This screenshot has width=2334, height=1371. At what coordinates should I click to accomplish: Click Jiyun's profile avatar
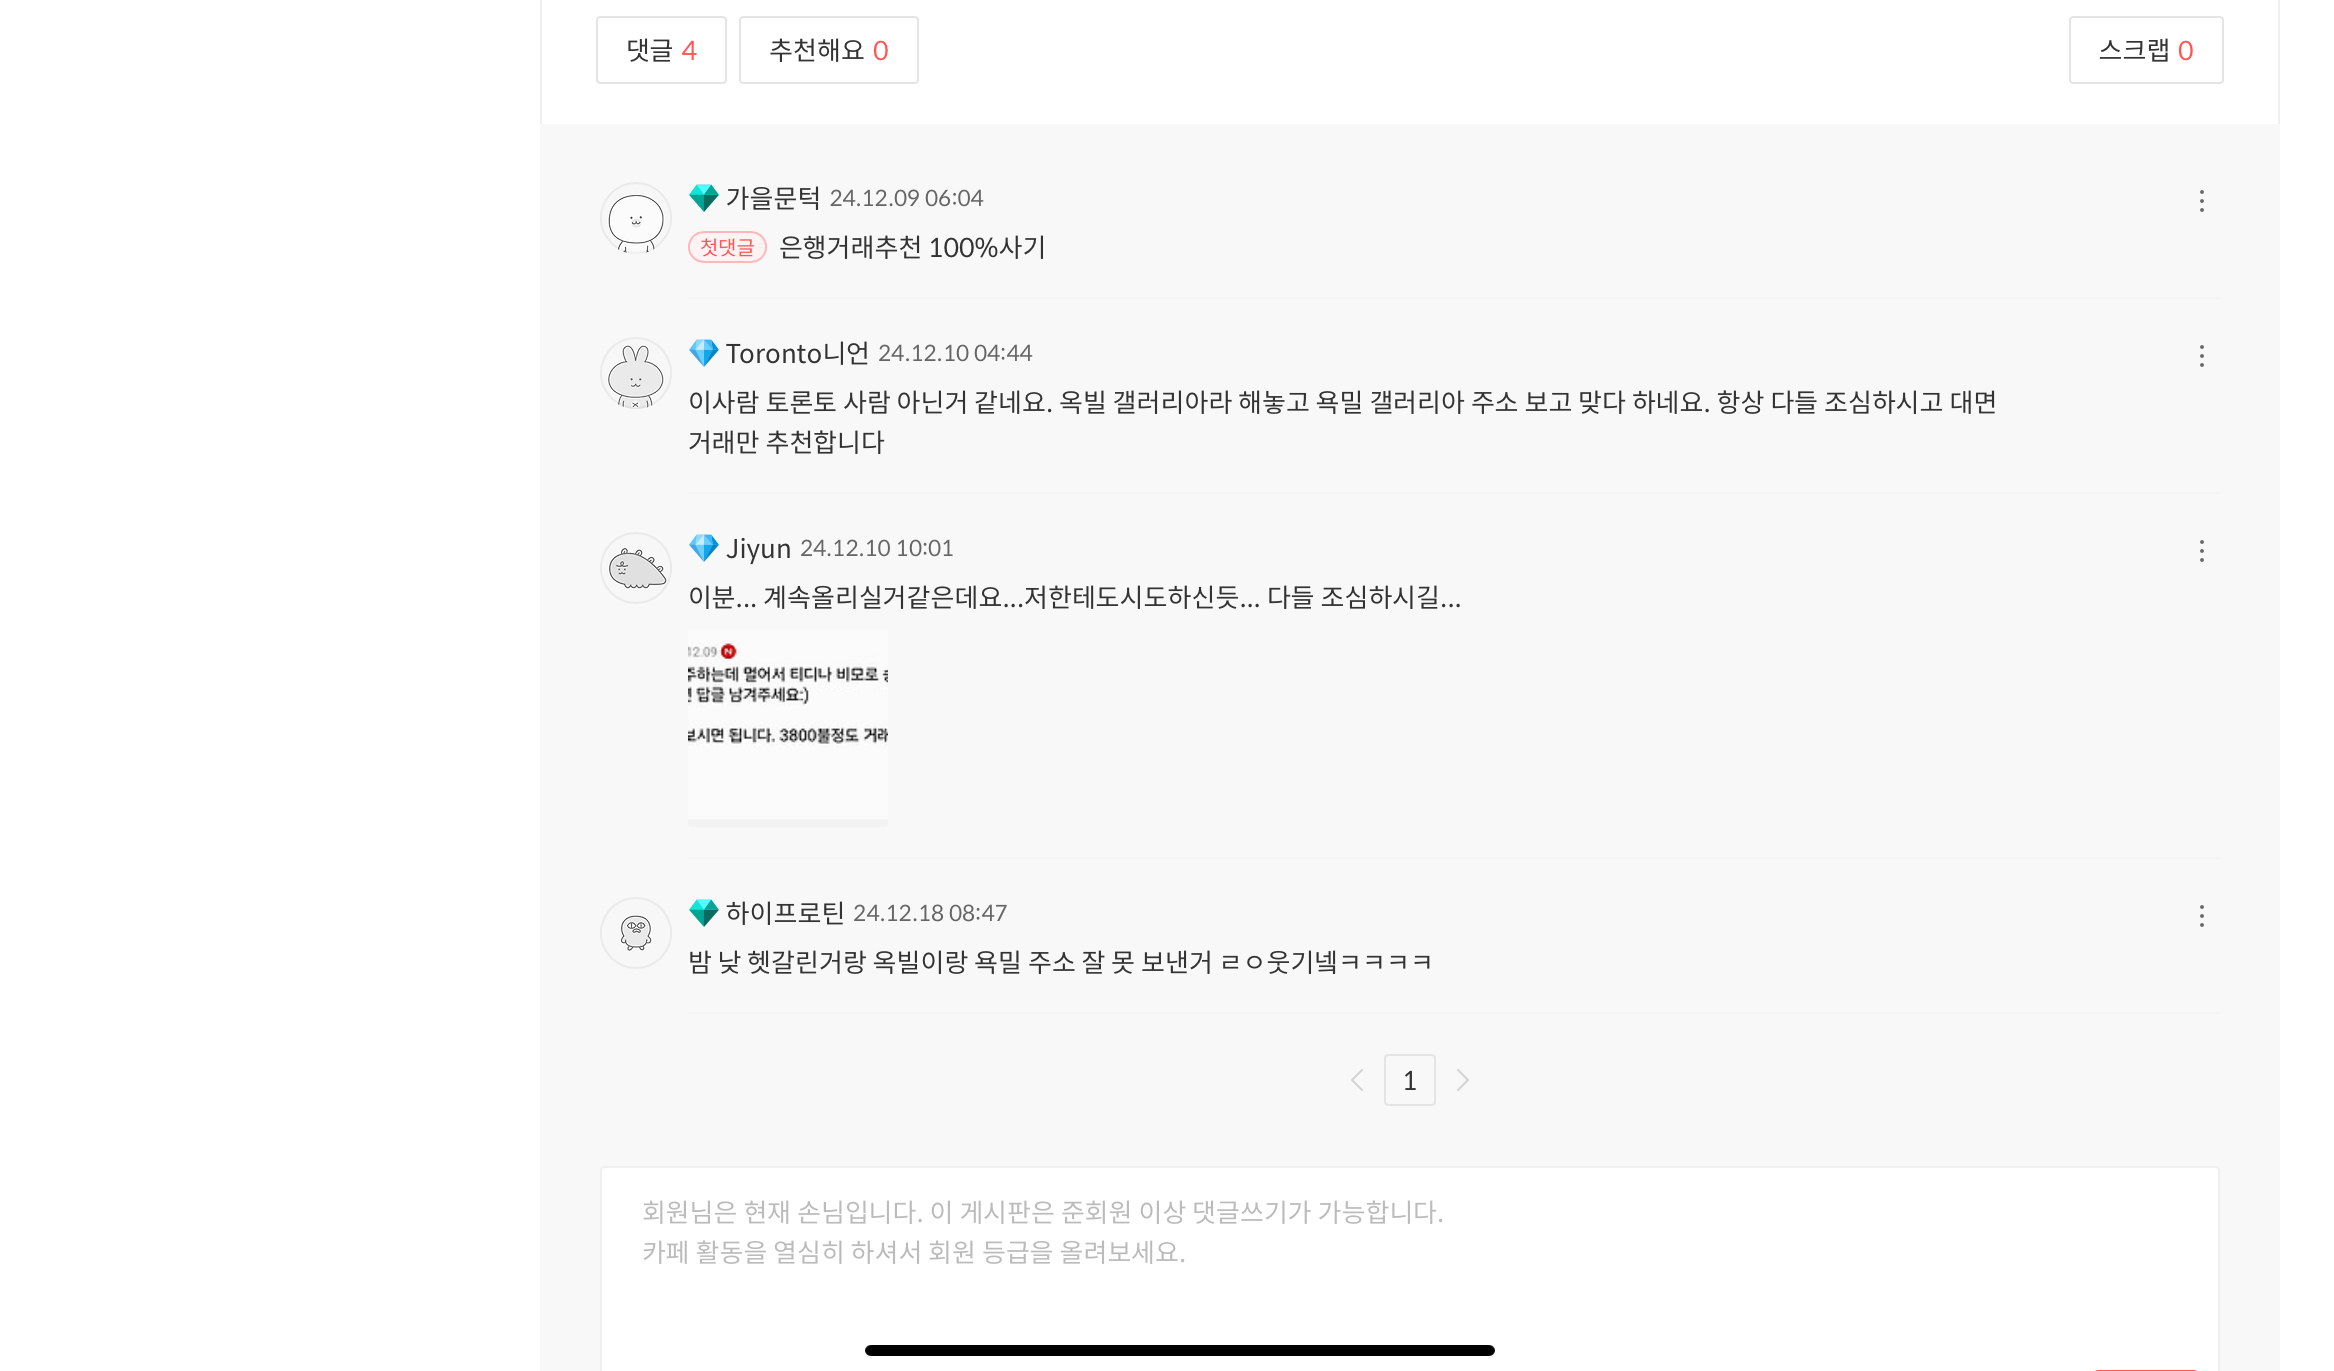[635, 568]
